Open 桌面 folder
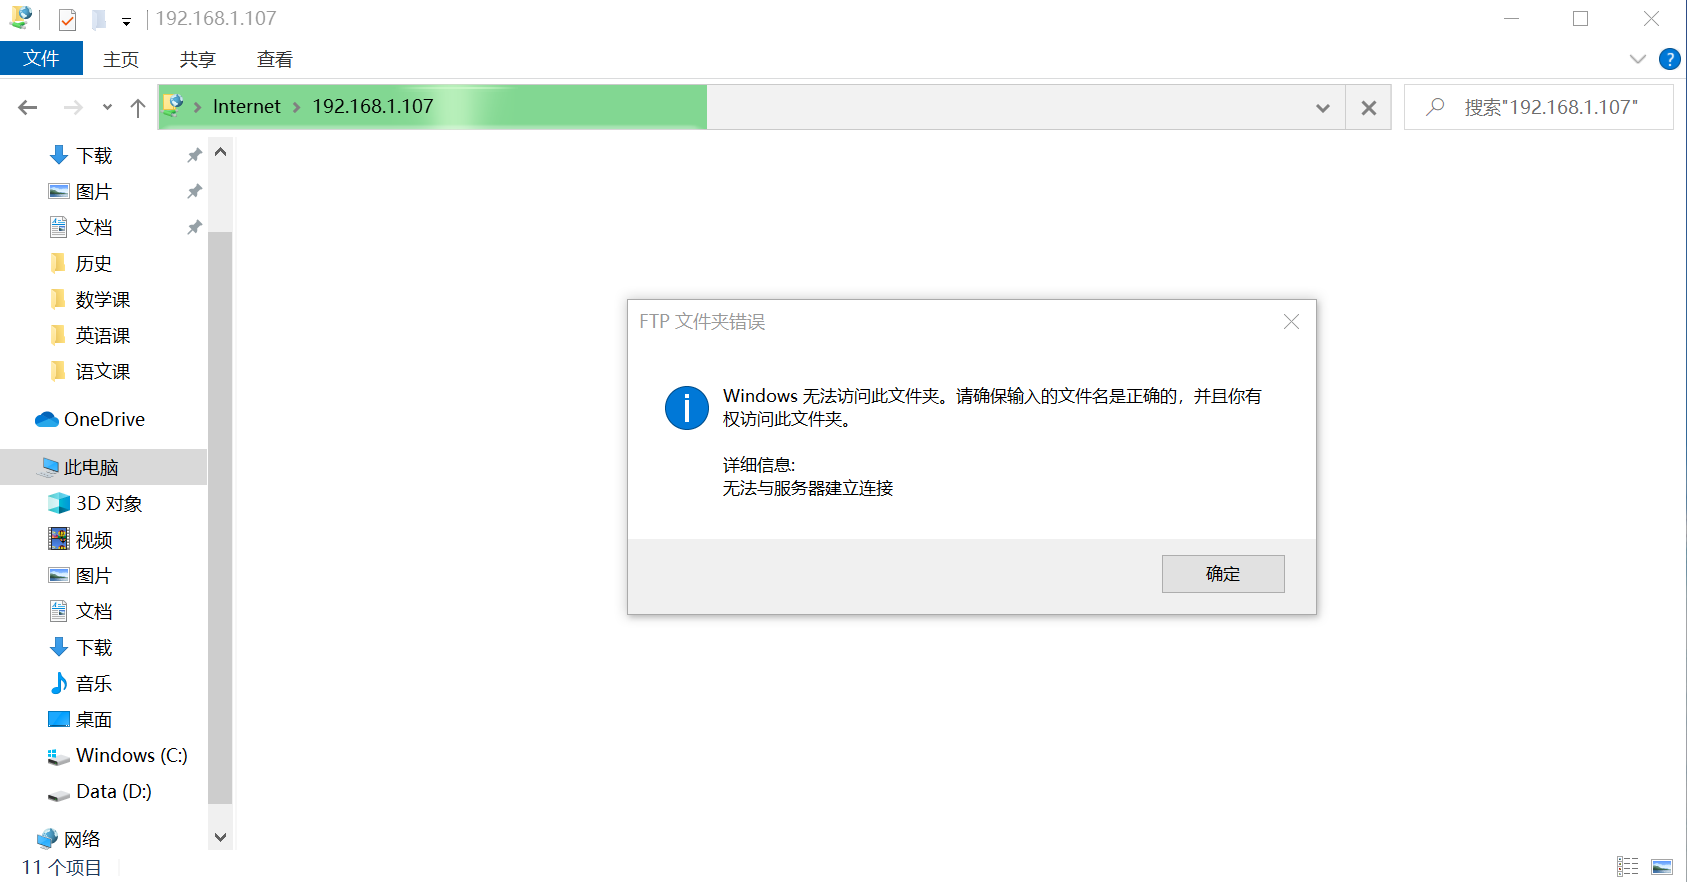 (x=93, y=719)
